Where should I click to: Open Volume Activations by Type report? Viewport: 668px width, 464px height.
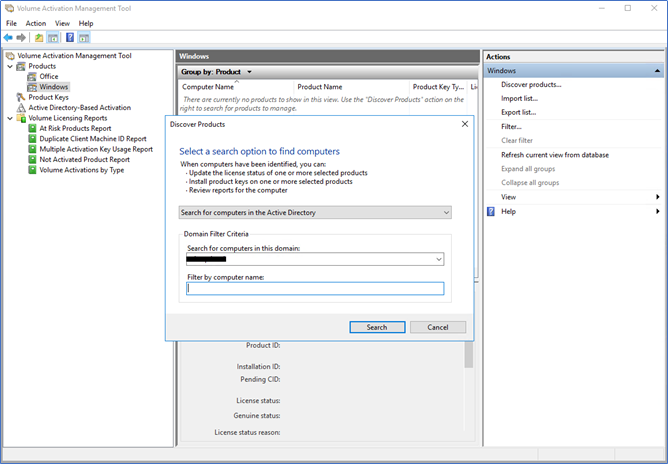click(x=81, y=170)
